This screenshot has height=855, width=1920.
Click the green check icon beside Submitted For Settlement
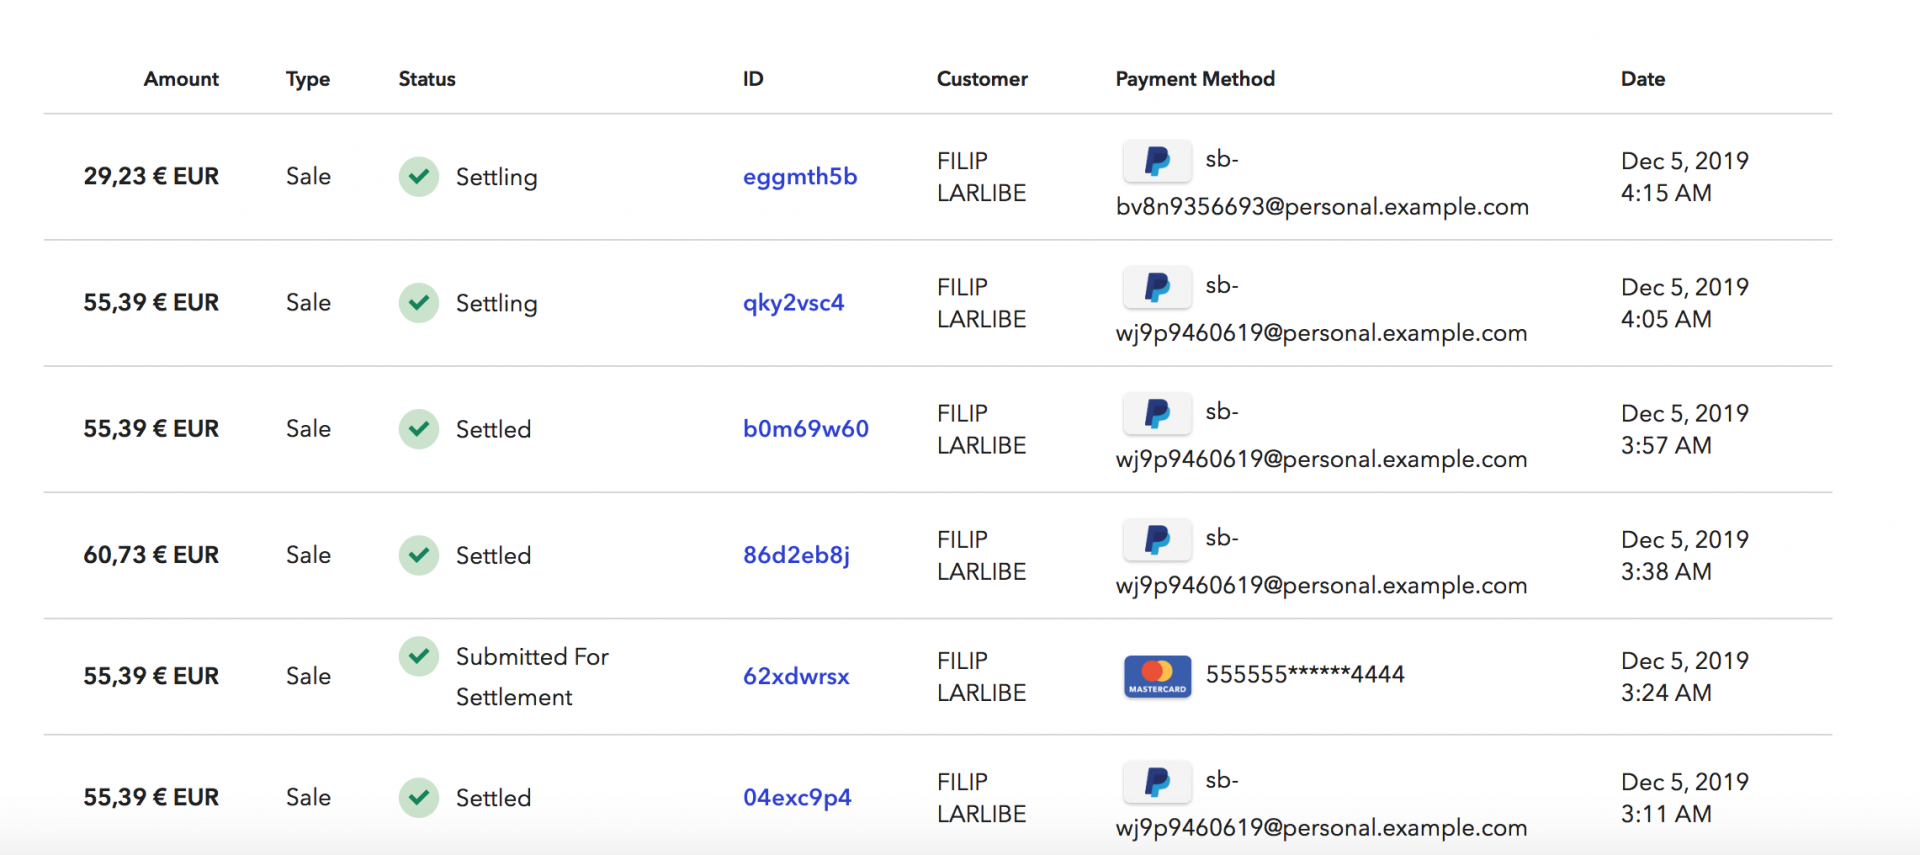tap(419, 656)
